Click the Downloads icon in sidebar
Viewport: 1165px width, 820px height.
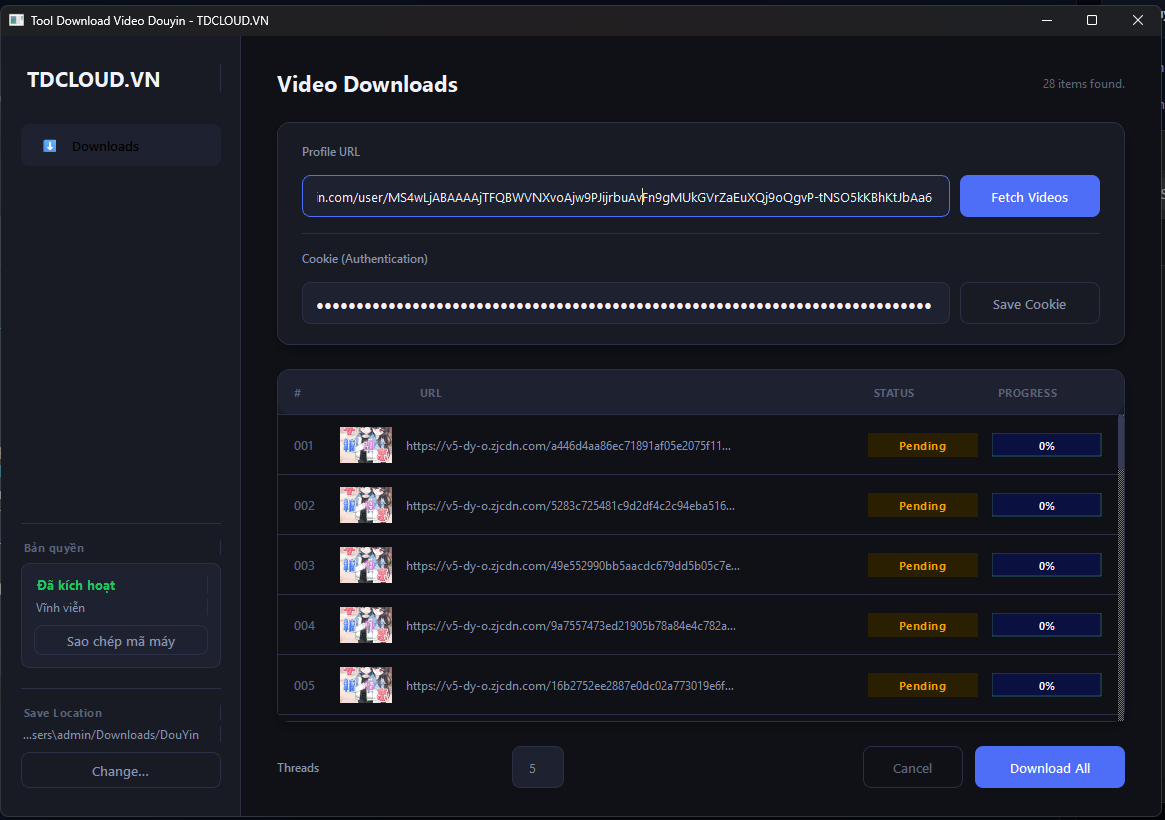(x=50, y=146)
